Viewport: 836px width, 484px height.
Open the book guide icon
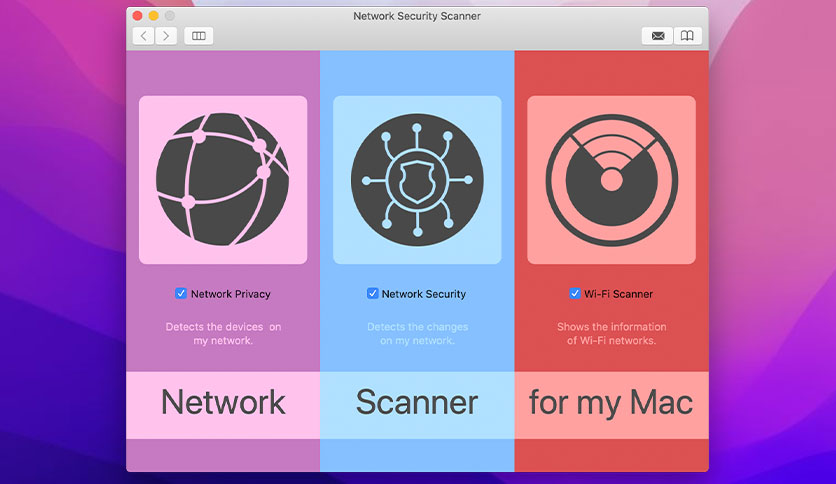pos(688,36)
